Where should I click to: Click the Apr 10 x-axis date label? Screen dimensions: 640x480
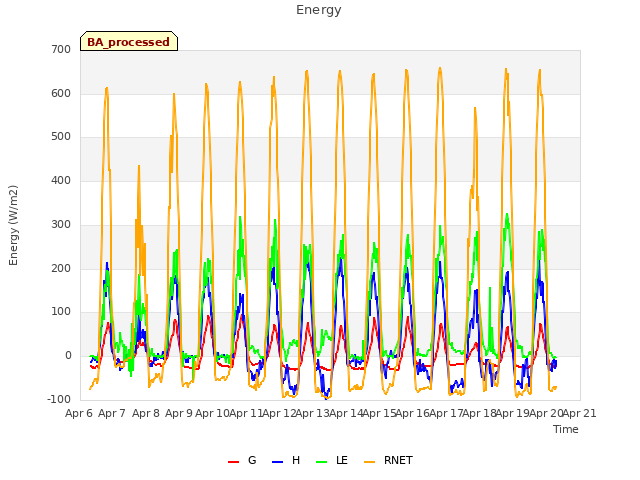[212, 413]
